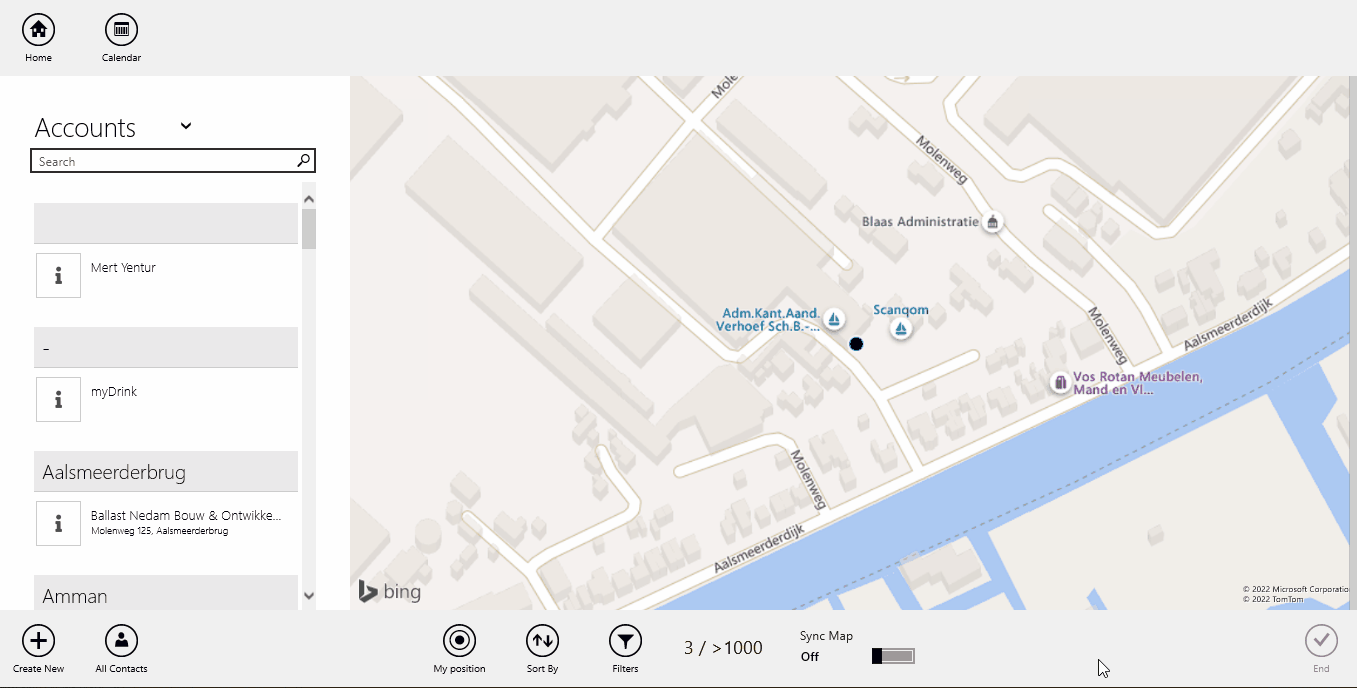
Task: Click the search magnifier icon
Action: [x=304, y=161]
